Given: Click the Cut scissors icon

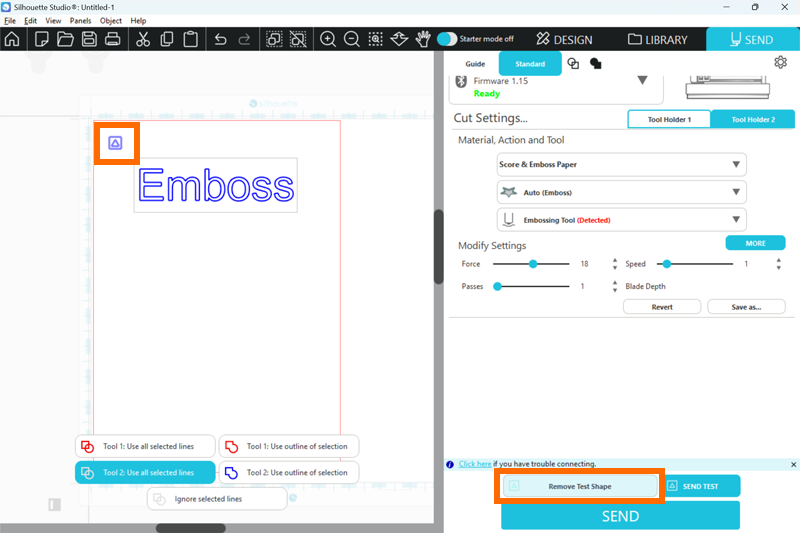Looking at the screenshot, I should coord(143,40).
